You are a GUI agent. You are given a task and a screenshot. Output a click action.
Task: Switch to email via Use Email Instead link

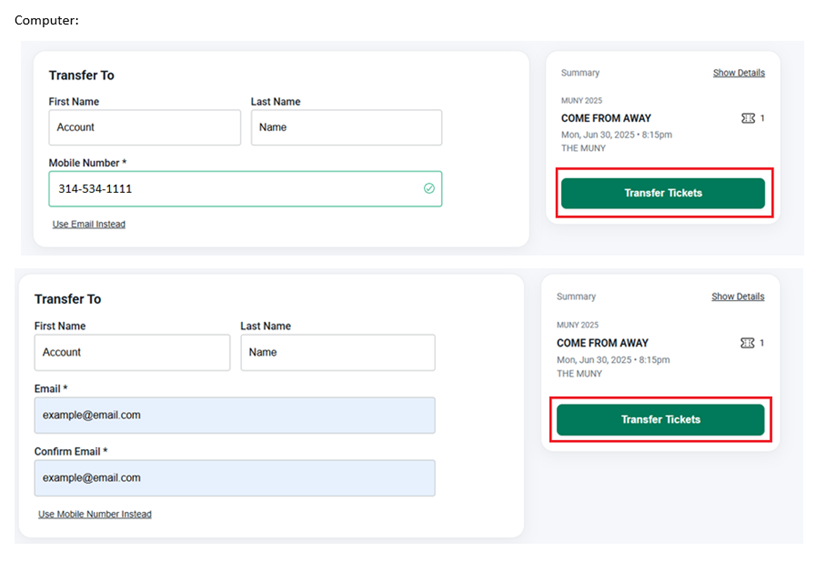[89, 224]
